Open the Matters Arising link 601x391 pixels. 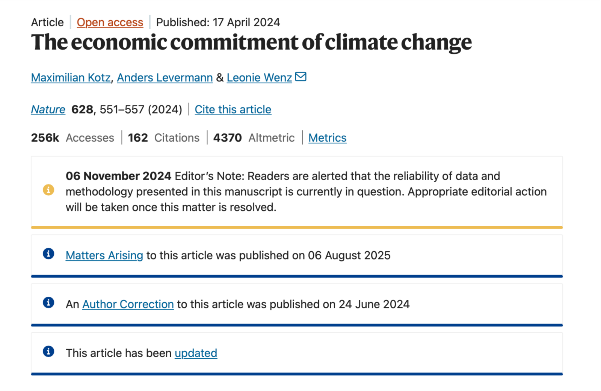(x=104, y=255)
